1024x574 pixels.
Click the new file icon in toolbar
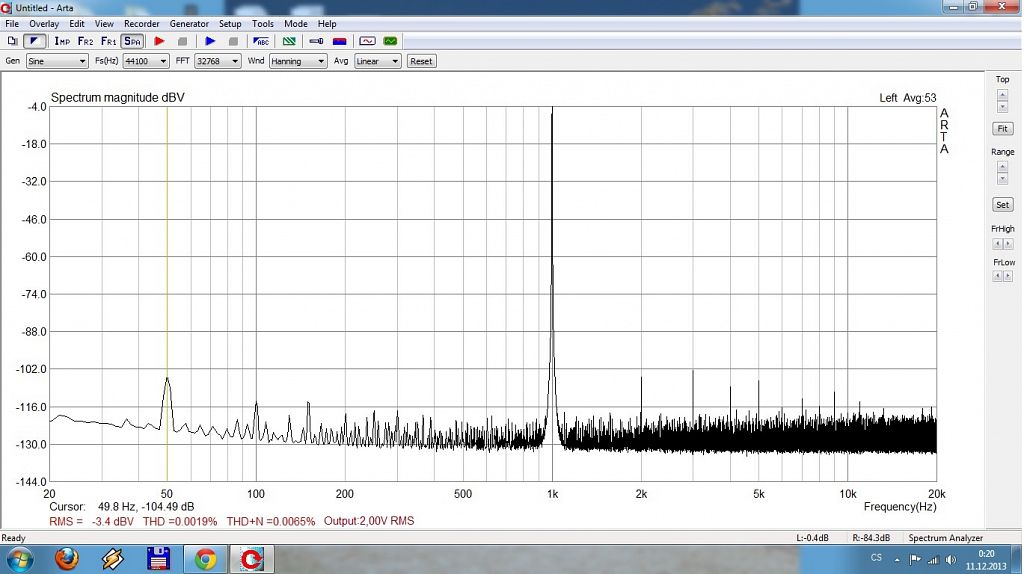click(12, 41)
